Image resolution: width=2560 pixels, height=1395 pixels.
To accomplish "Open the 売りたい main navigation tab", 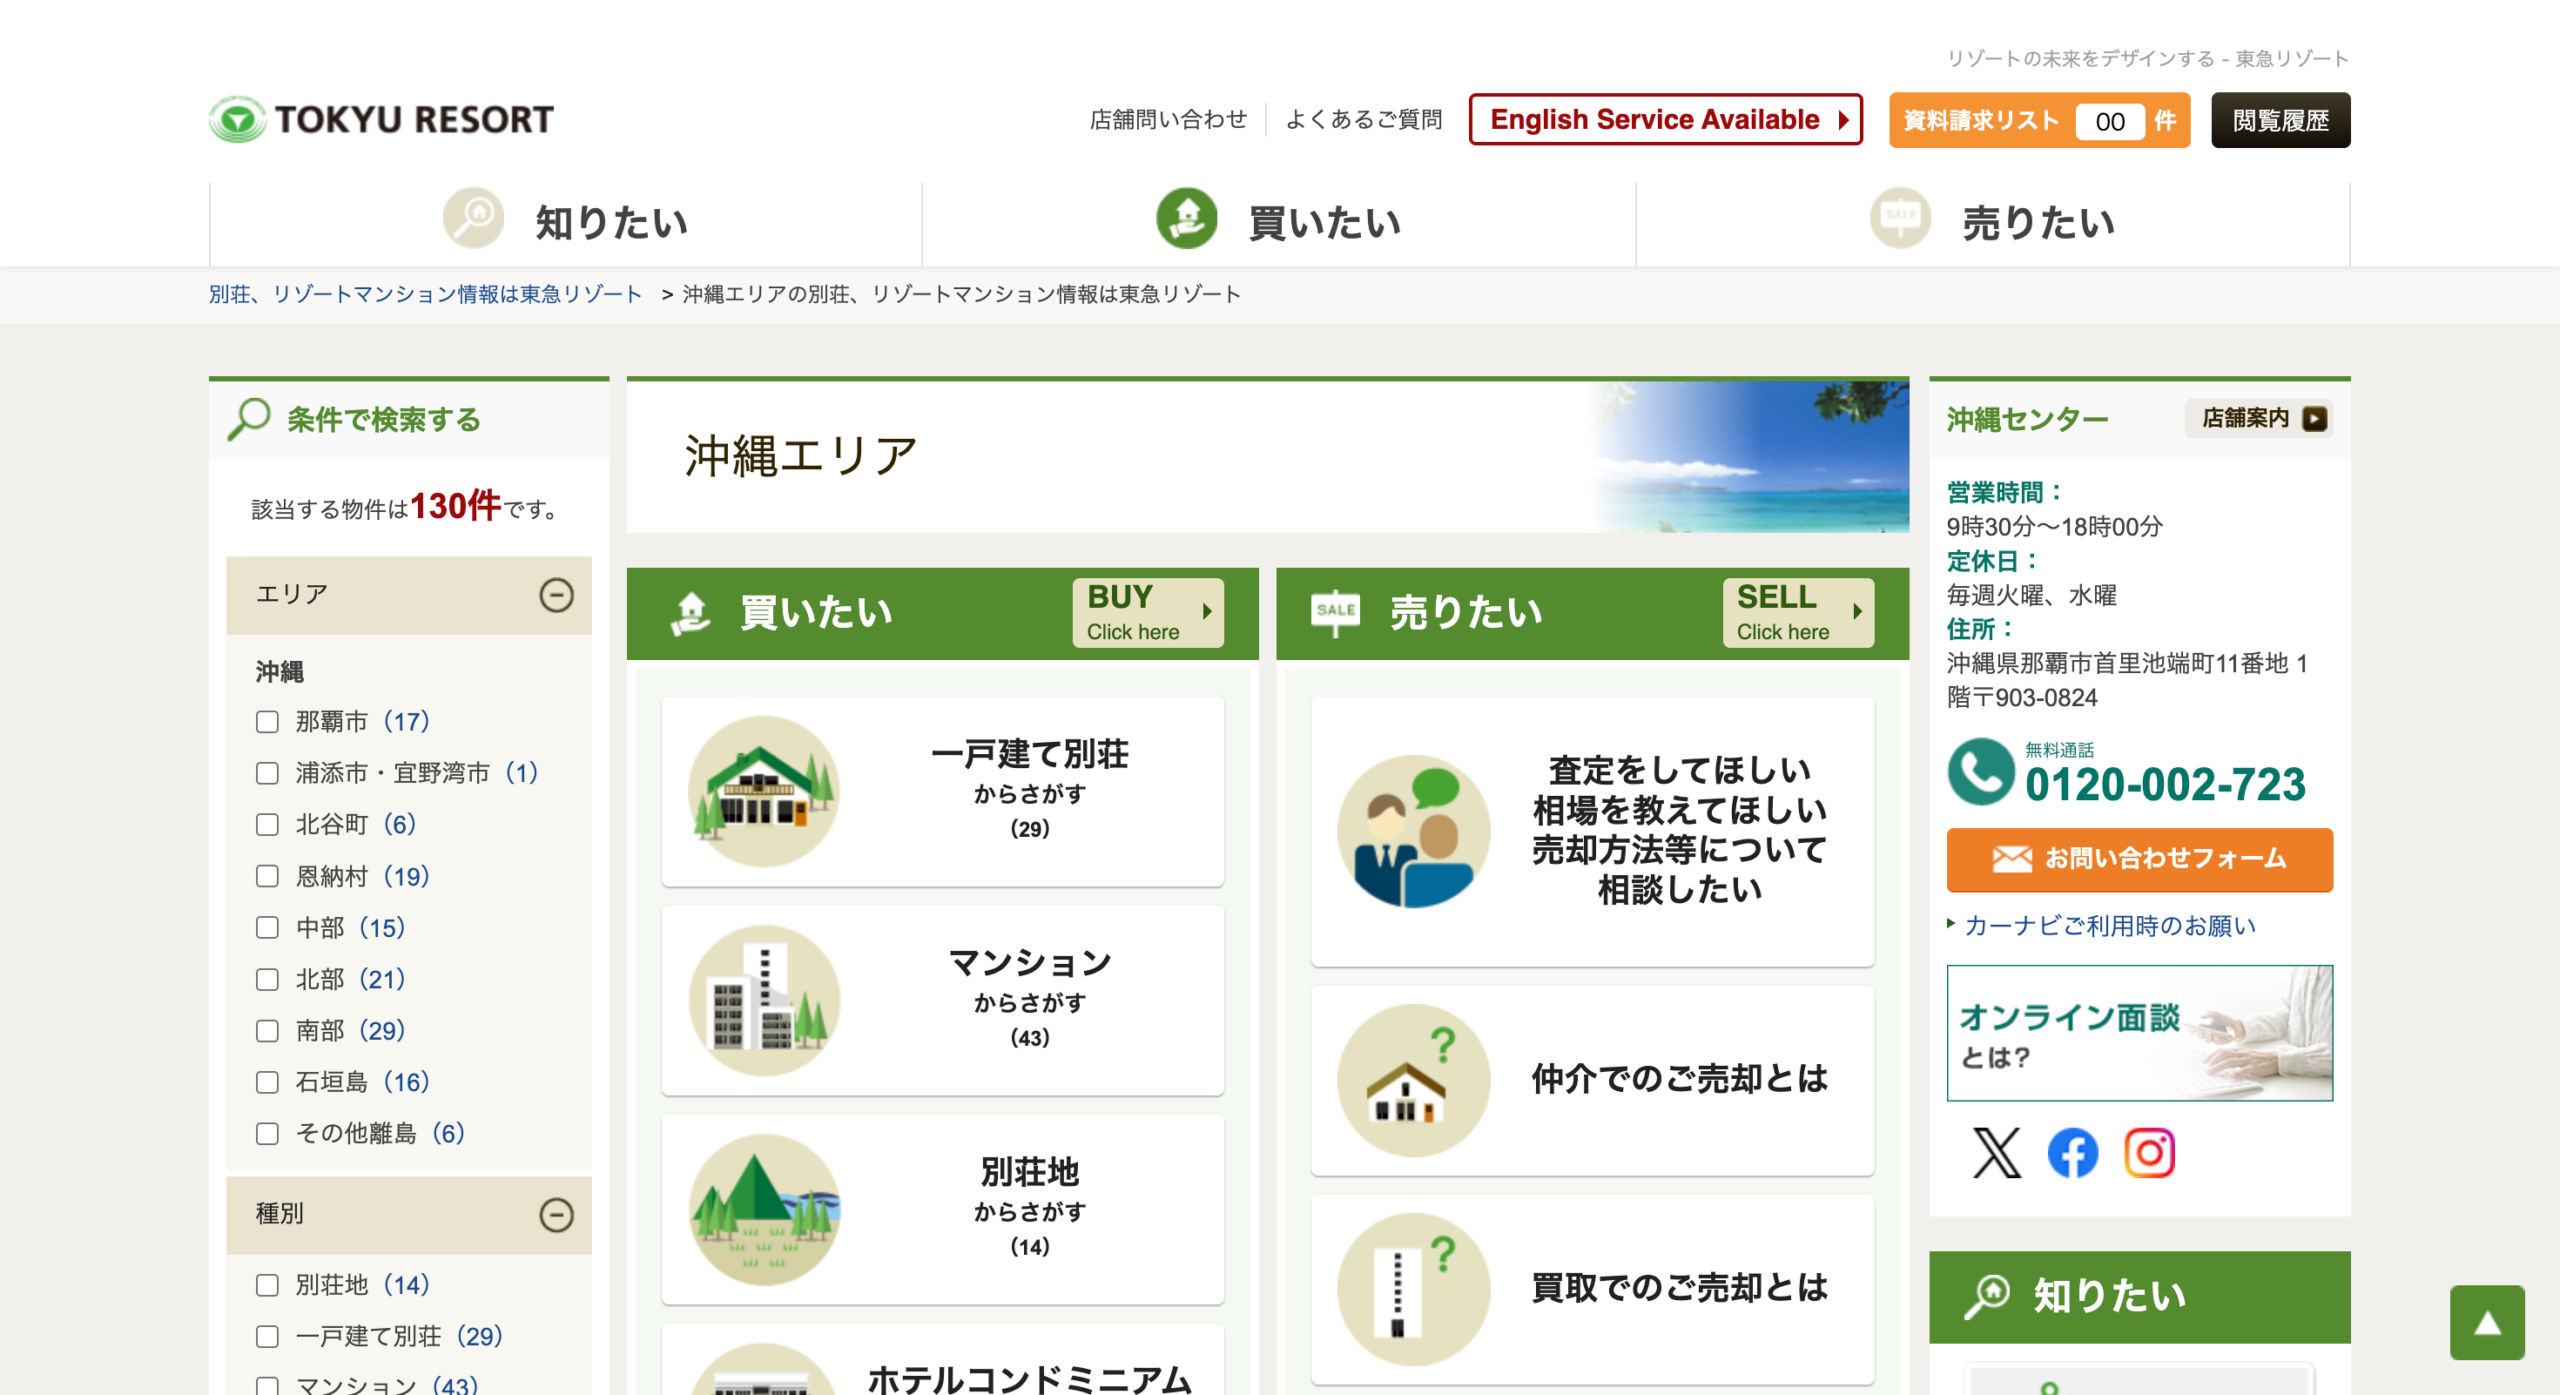I will 1993,222.
